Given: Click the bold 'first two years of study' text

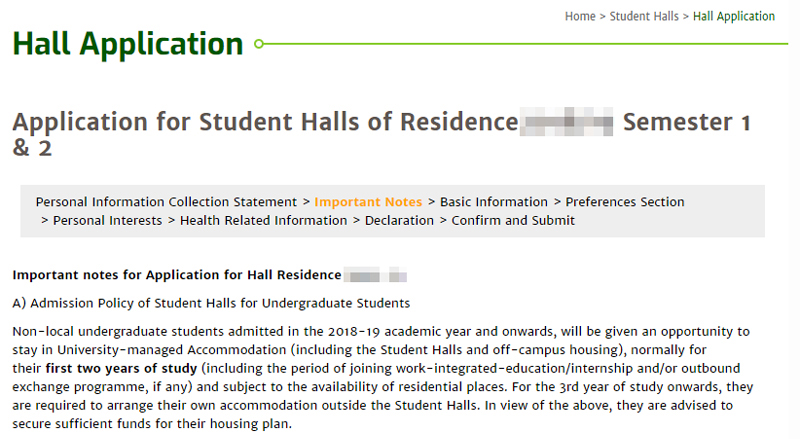Looking at the screenshot, I should pos(121,369).
